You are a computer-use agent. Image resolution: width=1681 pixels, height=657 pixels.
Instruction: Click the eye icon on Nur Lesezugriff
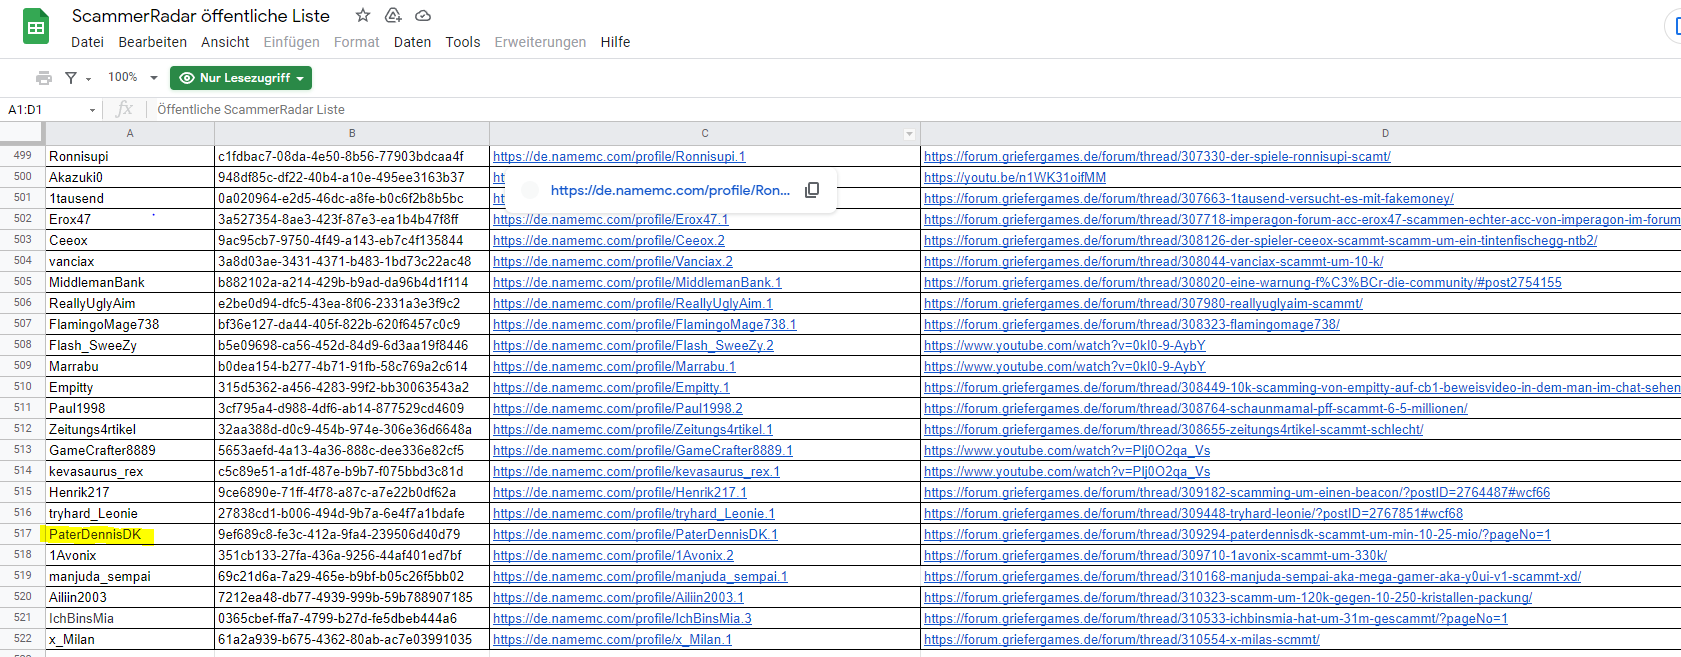coord(186,78)
